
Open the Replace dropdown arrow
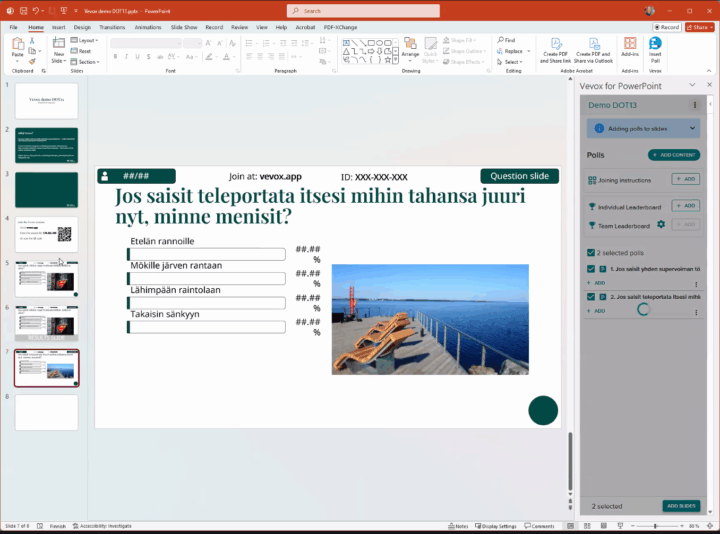tap(529, 51)
